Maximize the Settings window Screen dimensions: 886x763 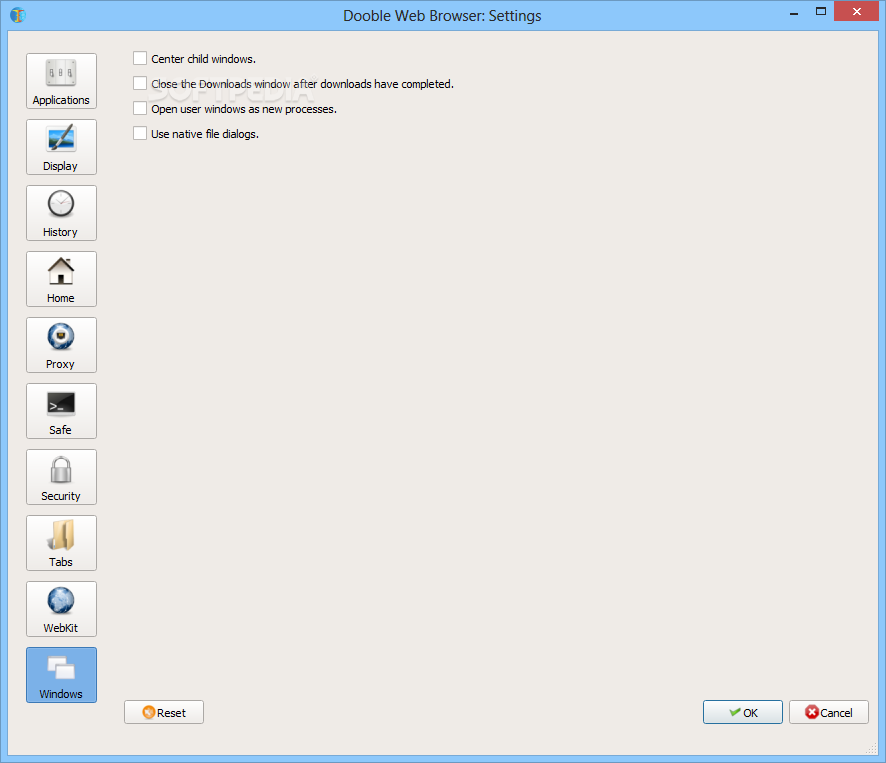[820, 11]
